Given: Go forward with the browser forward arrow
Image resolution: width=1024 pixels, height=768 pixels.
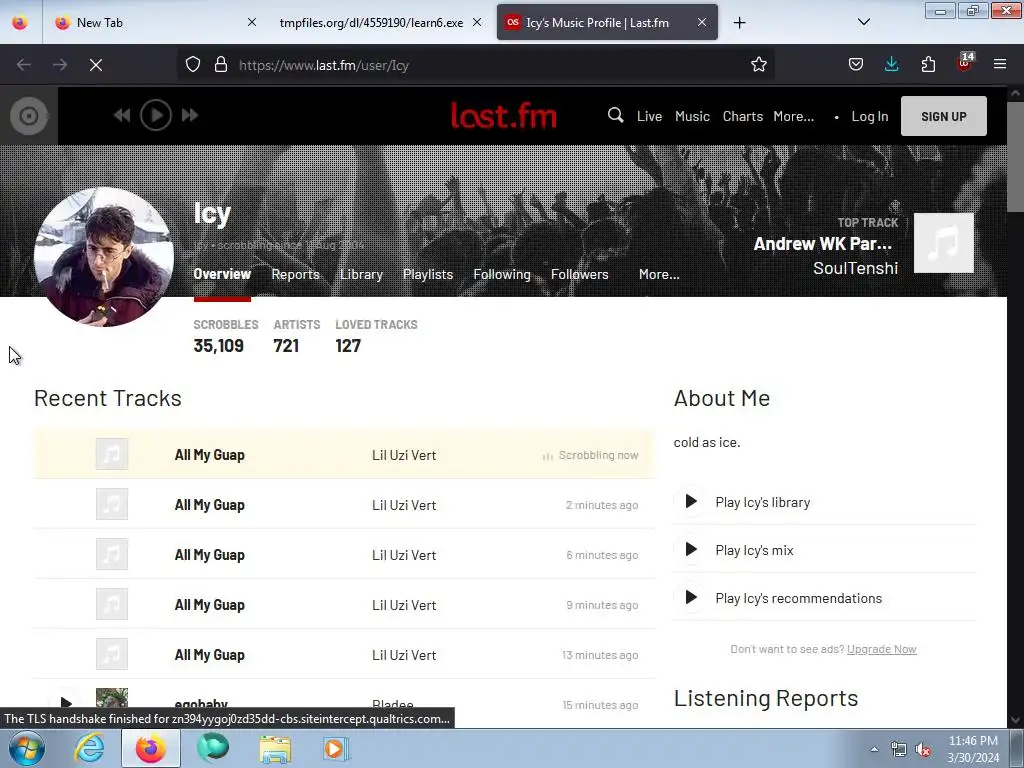Looking at the screenshot, I should point(60,65).
